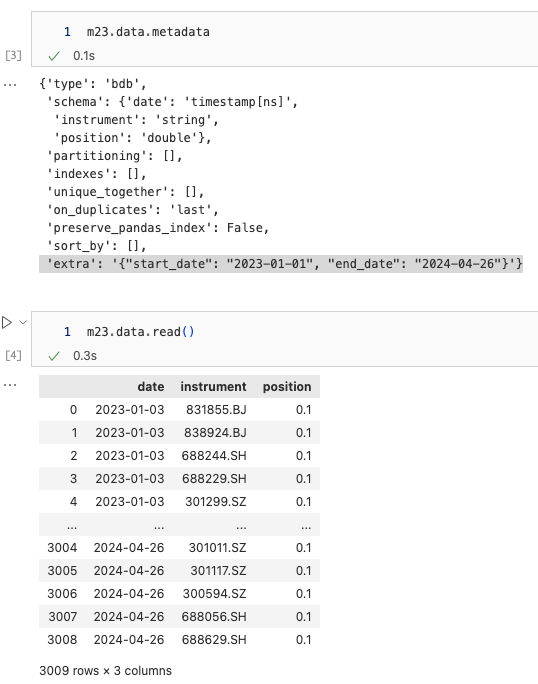Select the position column header
The image size is (538, 684).
pyautogui.click(x=287, y=387)
